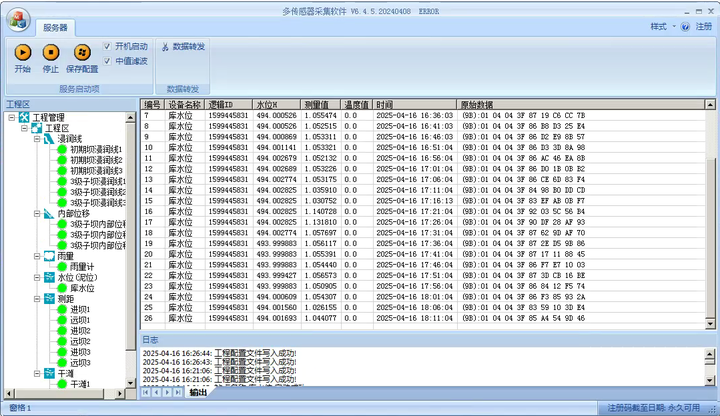Image resolution: width=720 pixels, height=416 pixels.
Task: Select tree item 进坝3
Action: point(80,352)
